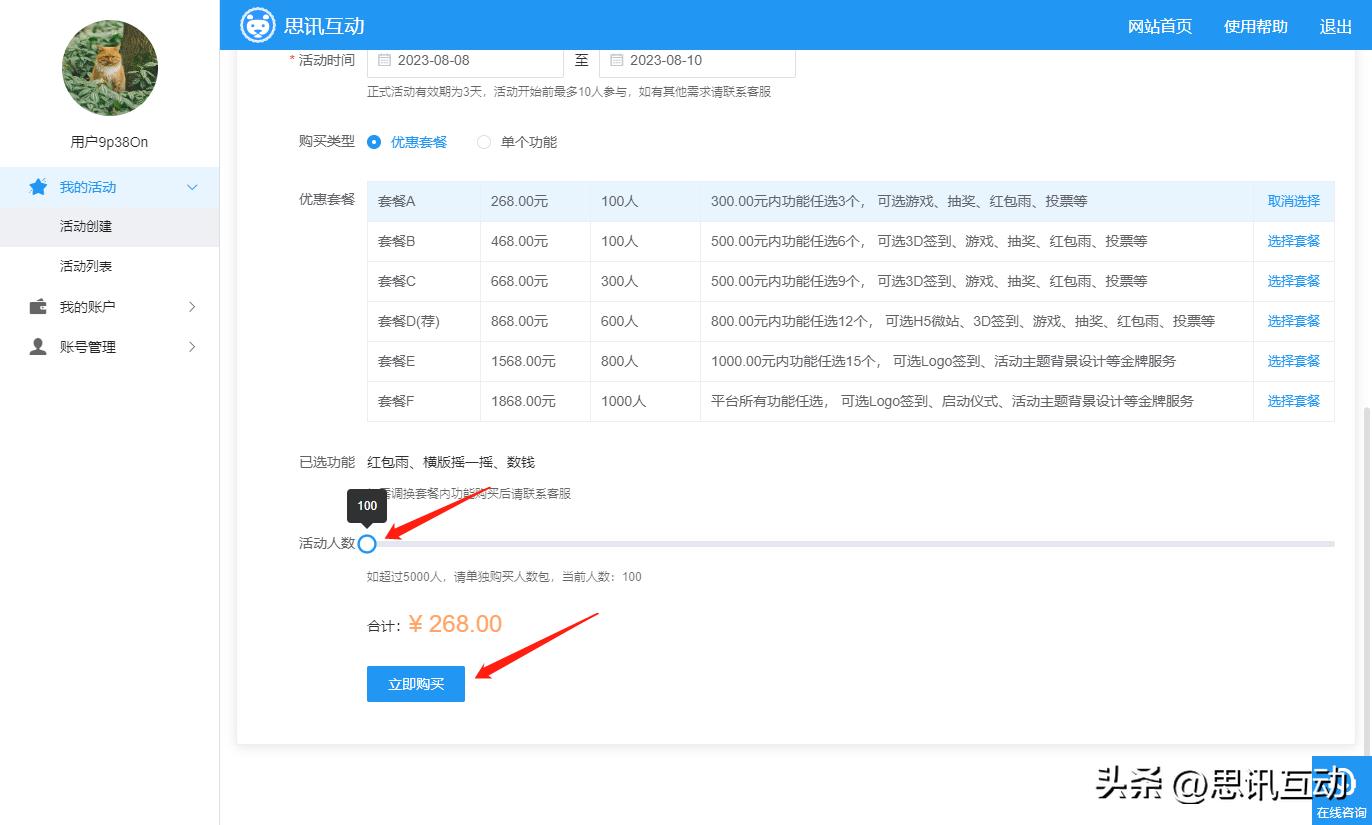The image size is (1372, 825).
Task: Click the 思讯互动 panda logo
Action: pos(258,25)
